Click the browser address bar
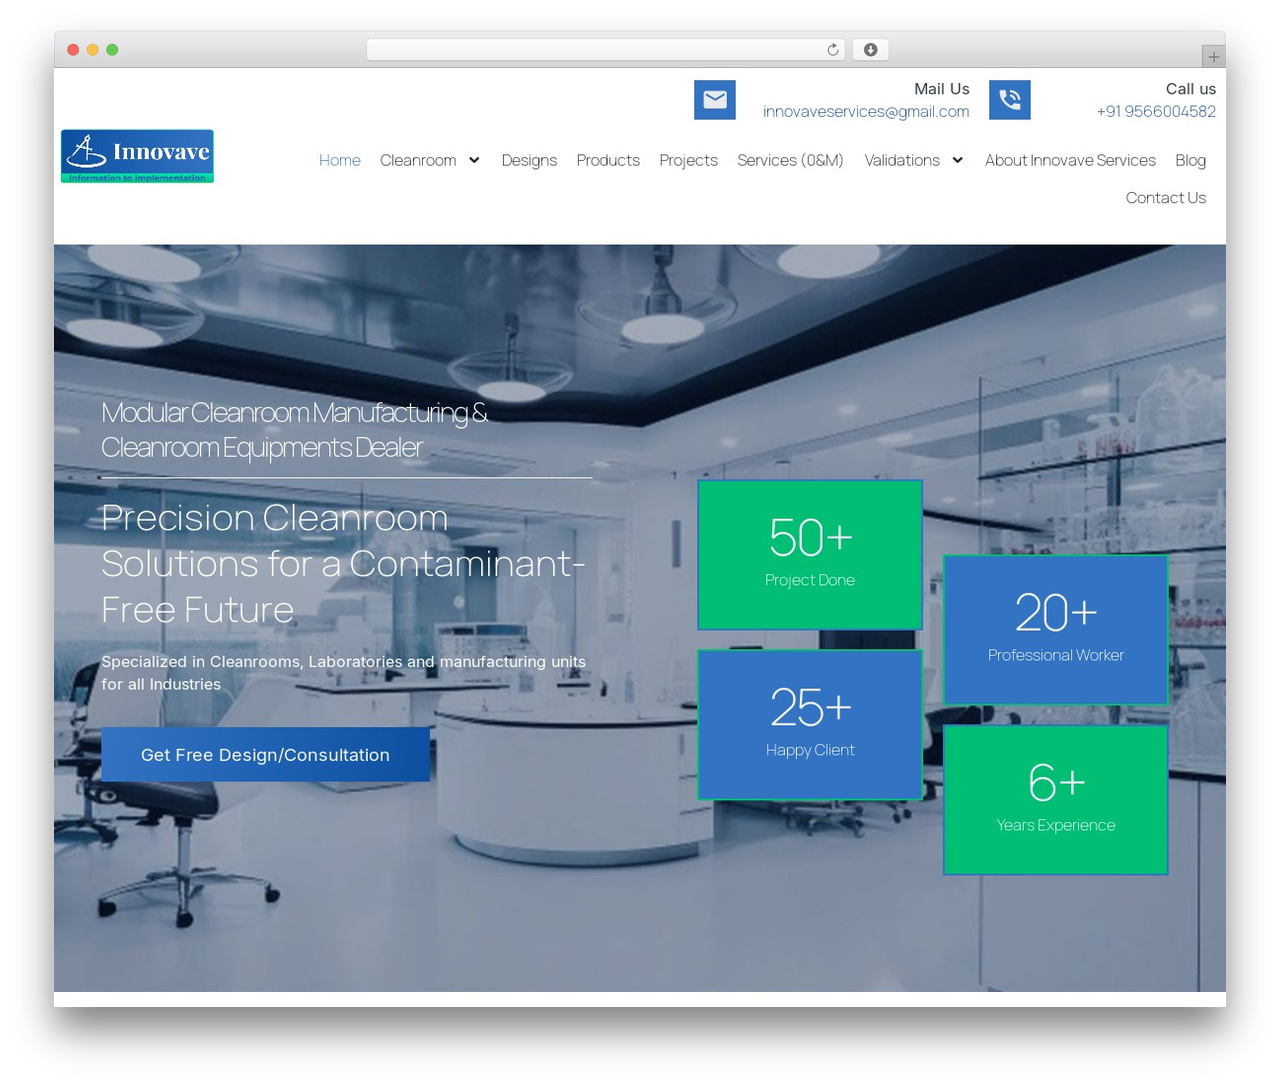 pyautogui.click(x=606, y=50)
